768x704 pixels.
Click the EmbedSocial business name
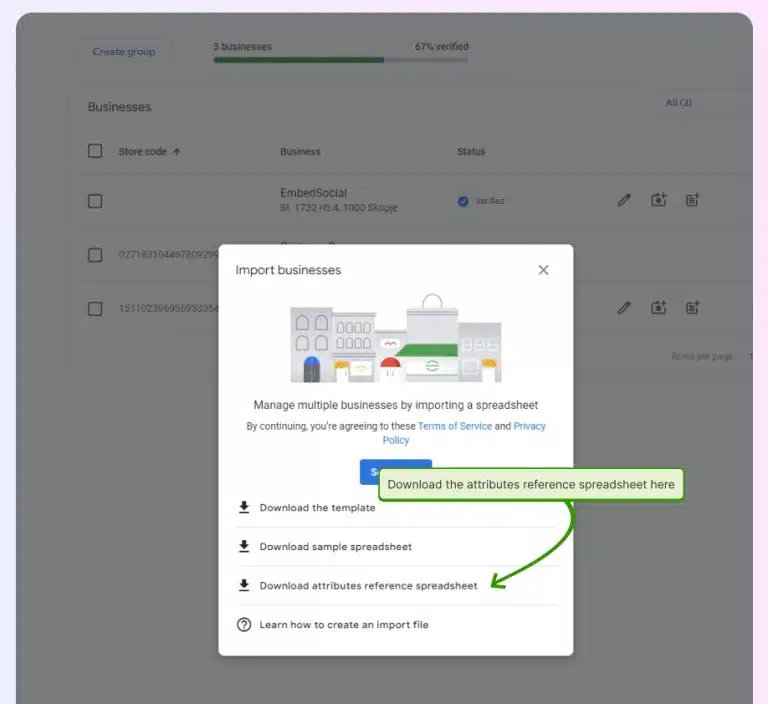tap(313, 193)
